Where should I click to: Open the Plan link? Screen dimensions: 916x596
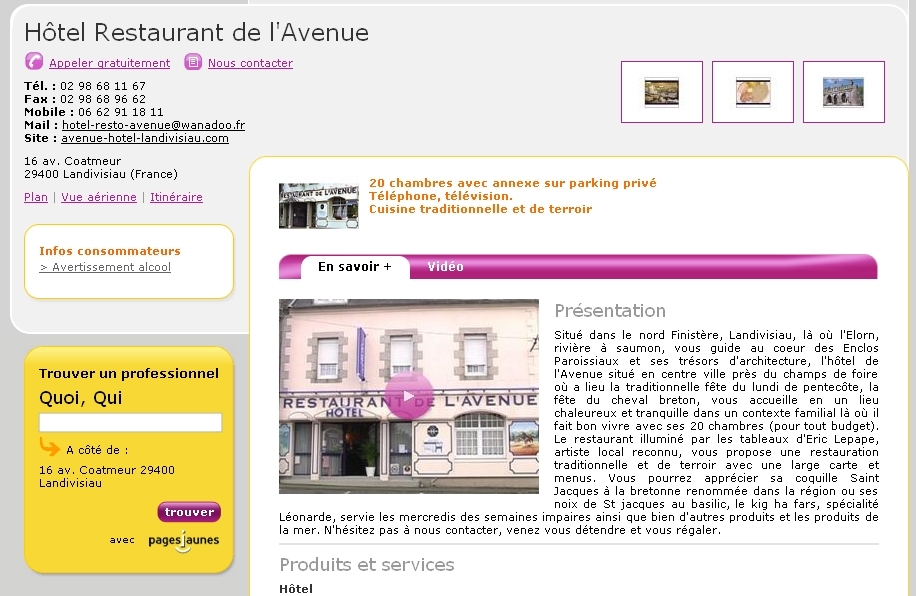(x=36, y=197)
